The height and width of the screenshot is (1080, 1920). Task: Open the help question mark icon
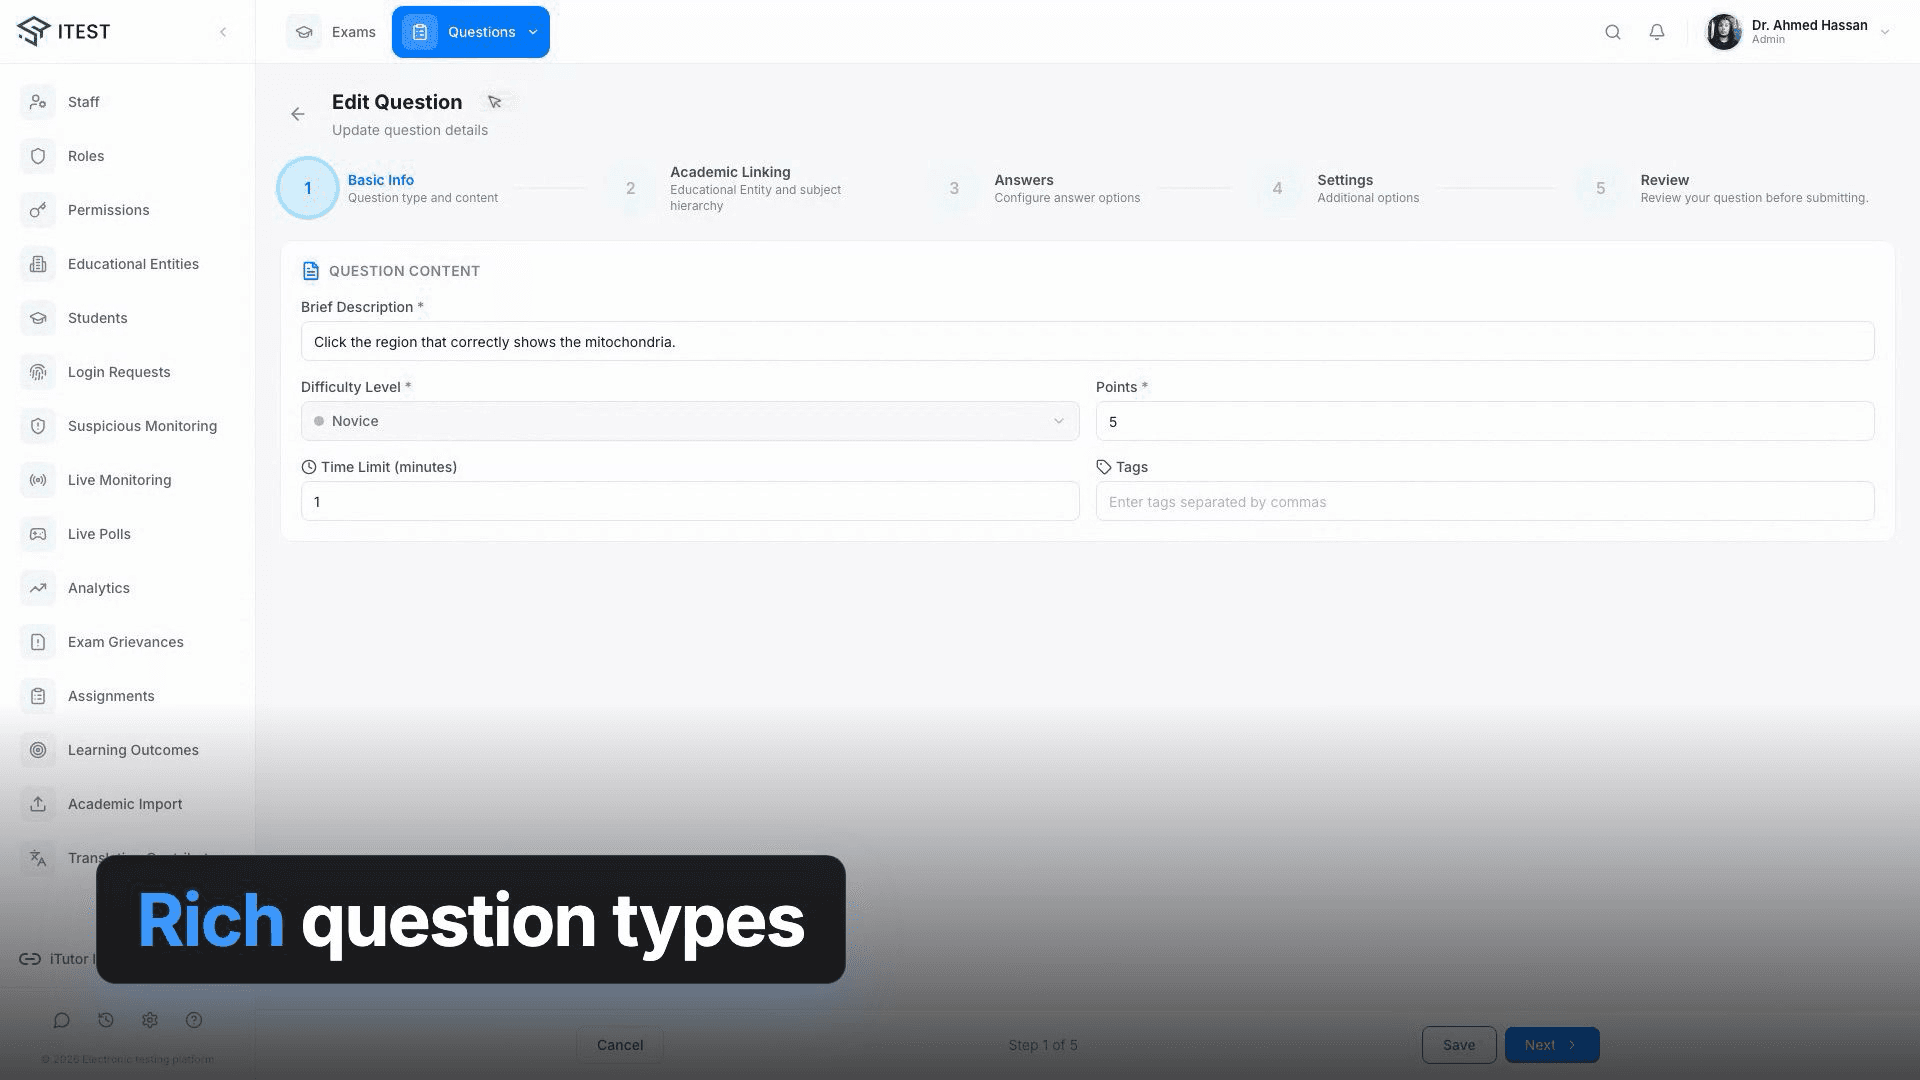pos(194,1020)
